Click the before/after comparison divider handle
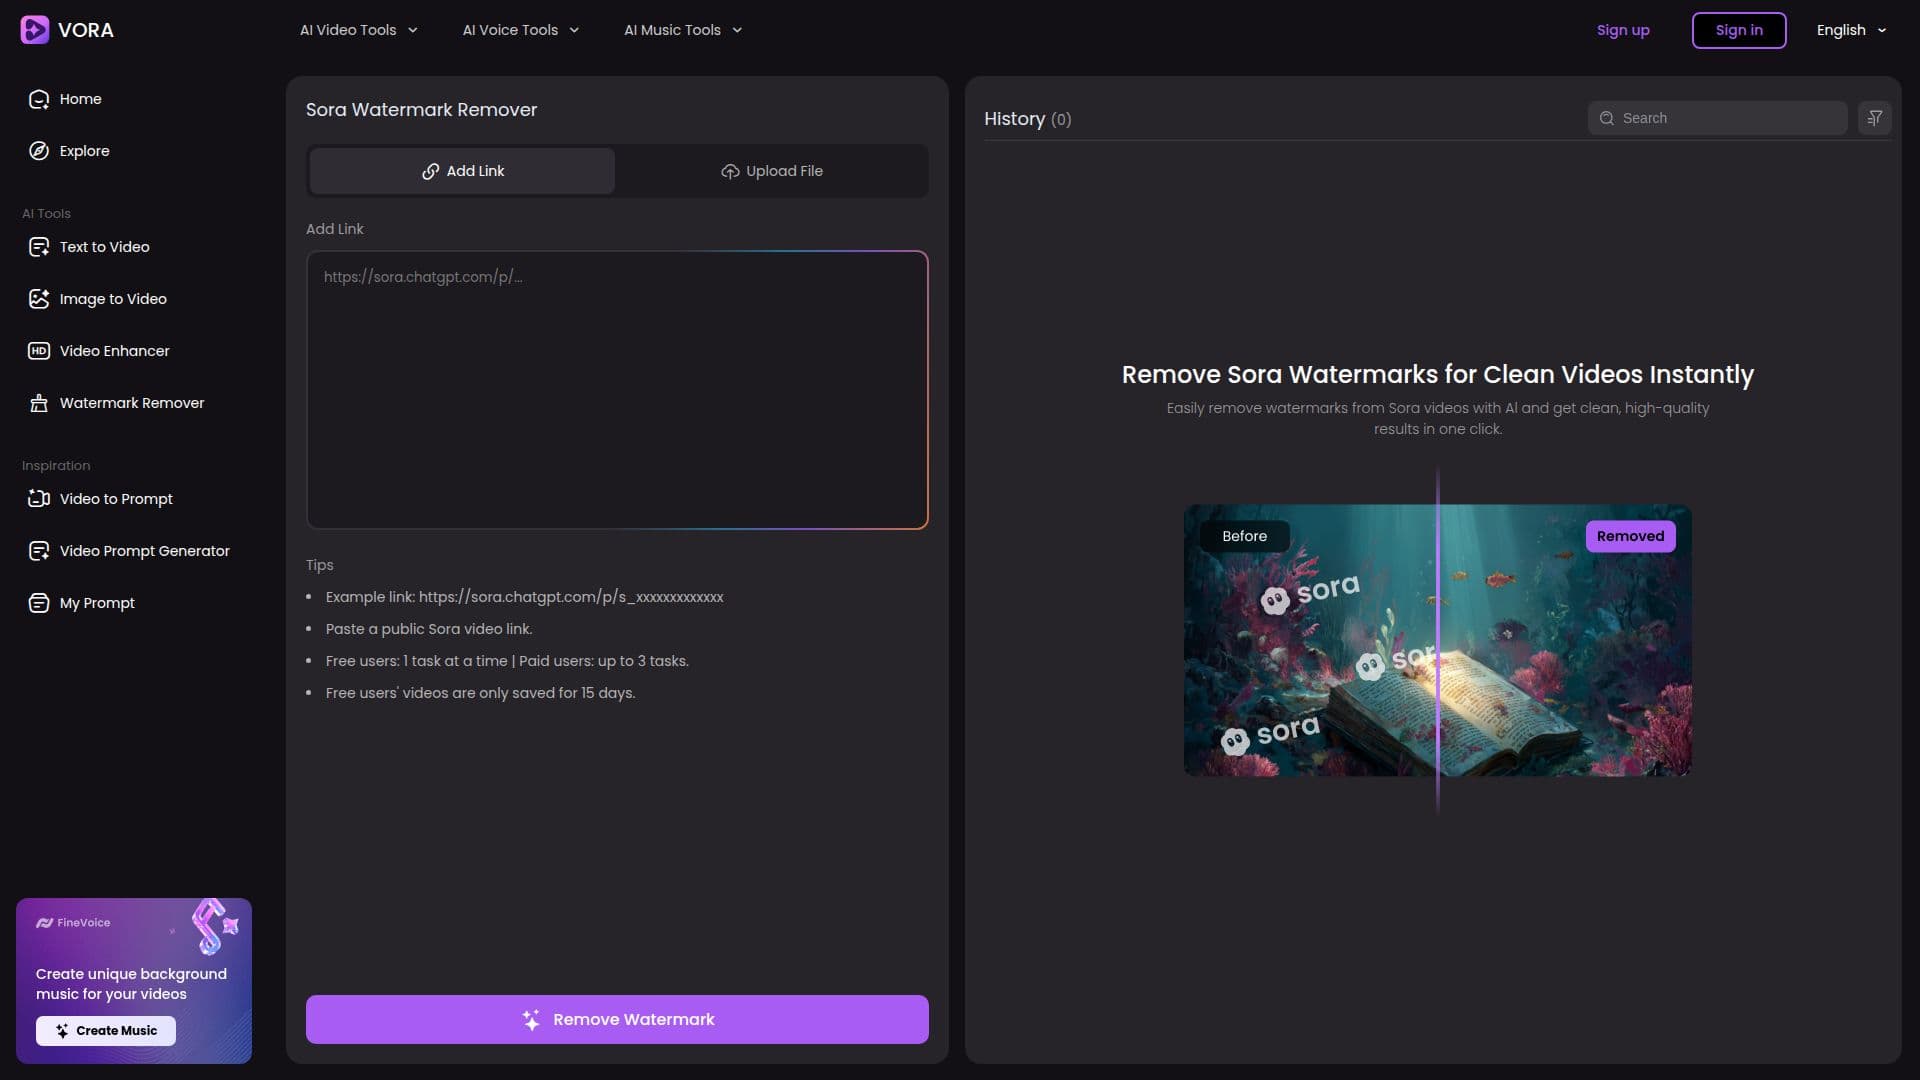This screenshot has width=1920, height=1080. click(x=1438, y=640)
